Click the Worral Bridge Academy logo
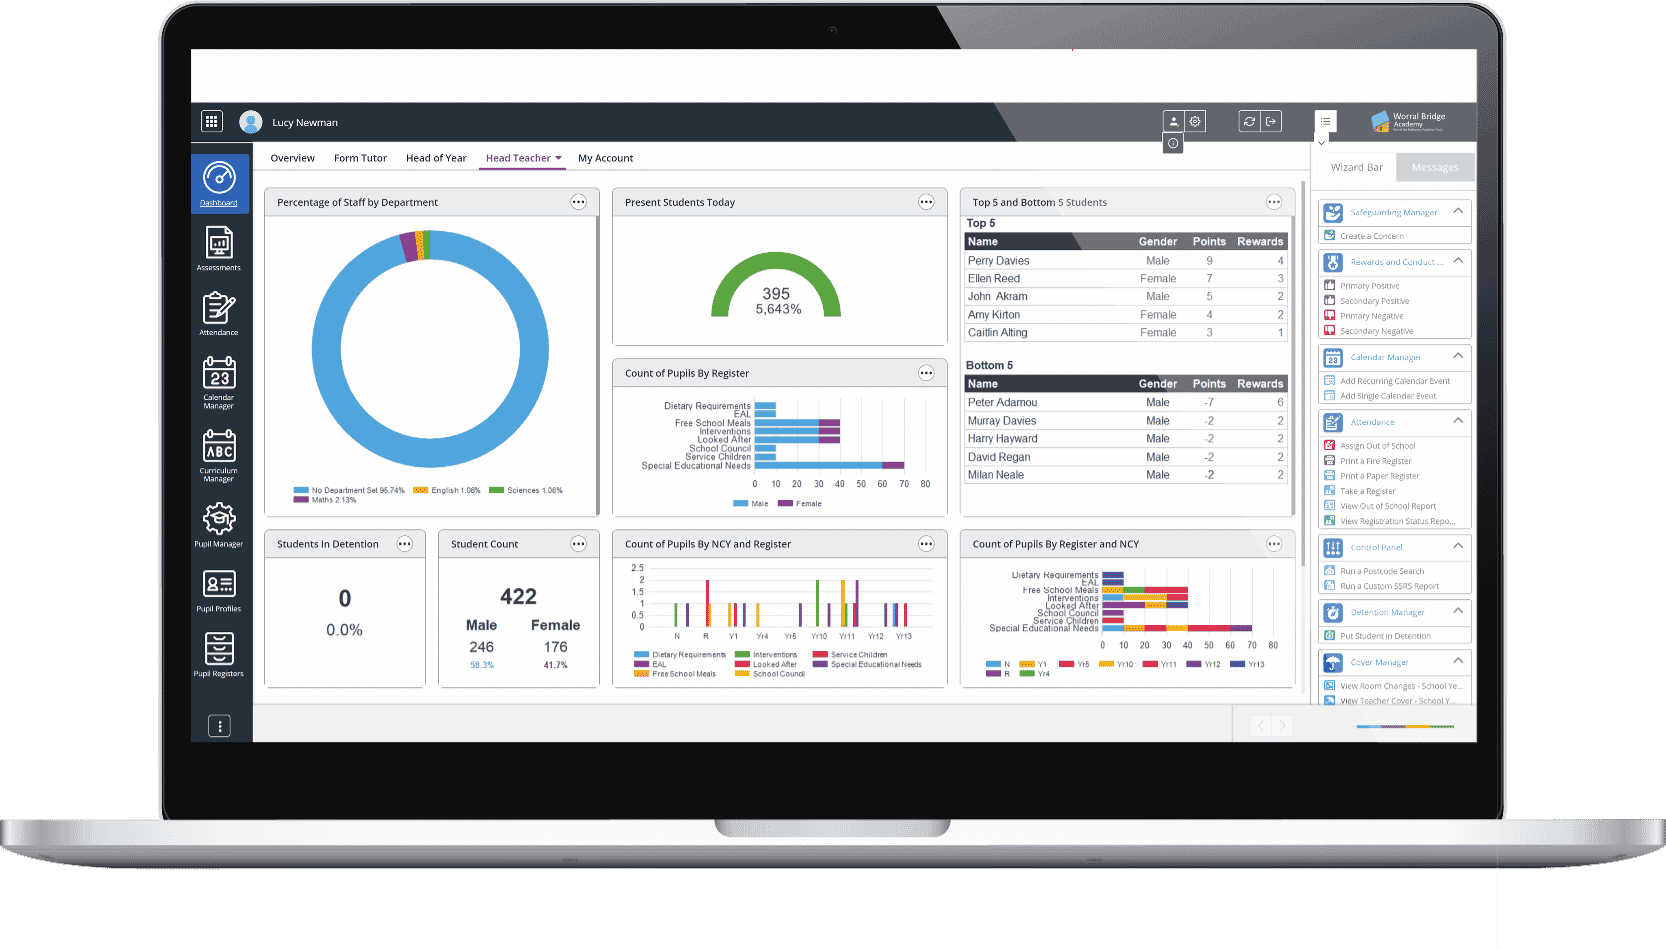Screen dimensions: 1666x950 pos(1408,122)
